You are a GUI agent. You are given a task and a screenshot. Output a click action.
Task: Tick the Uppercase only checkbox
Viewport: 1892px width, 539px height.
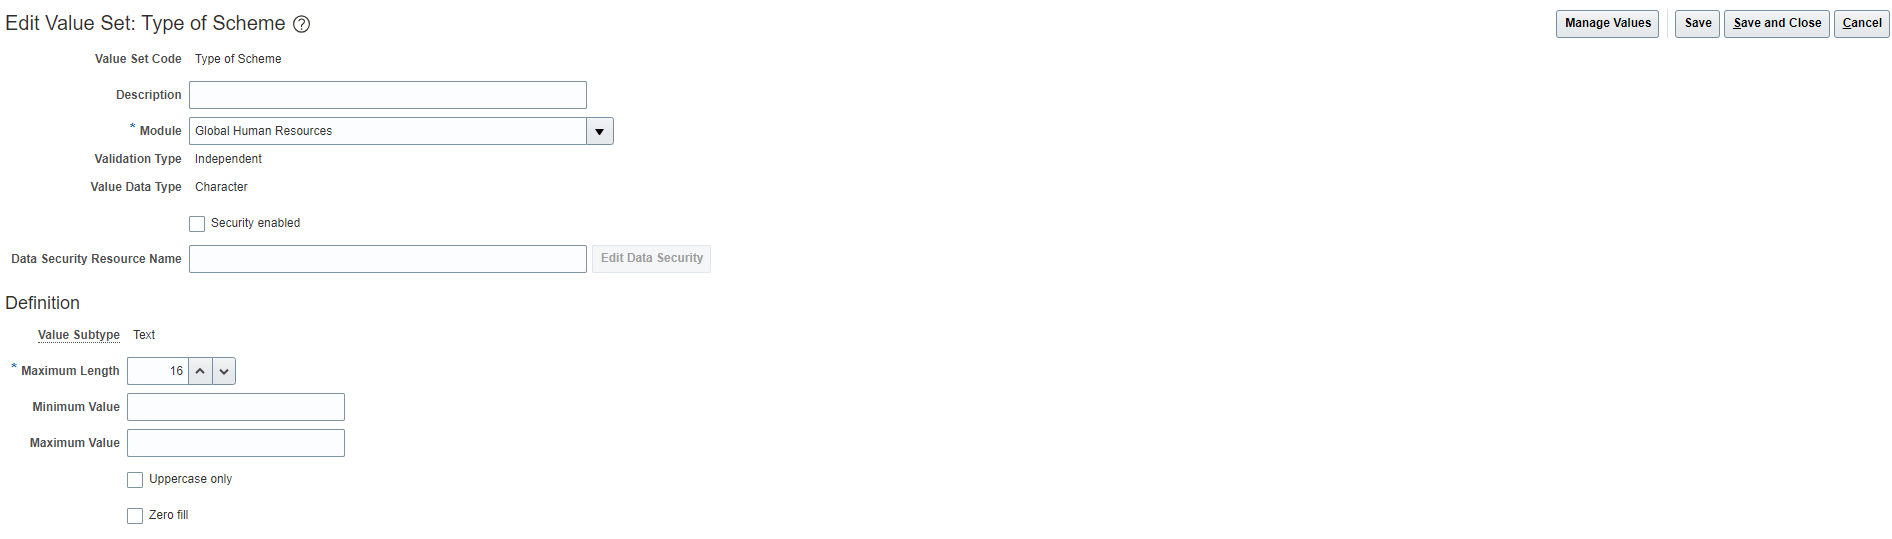pyautogui.click(x=135, y=480)
